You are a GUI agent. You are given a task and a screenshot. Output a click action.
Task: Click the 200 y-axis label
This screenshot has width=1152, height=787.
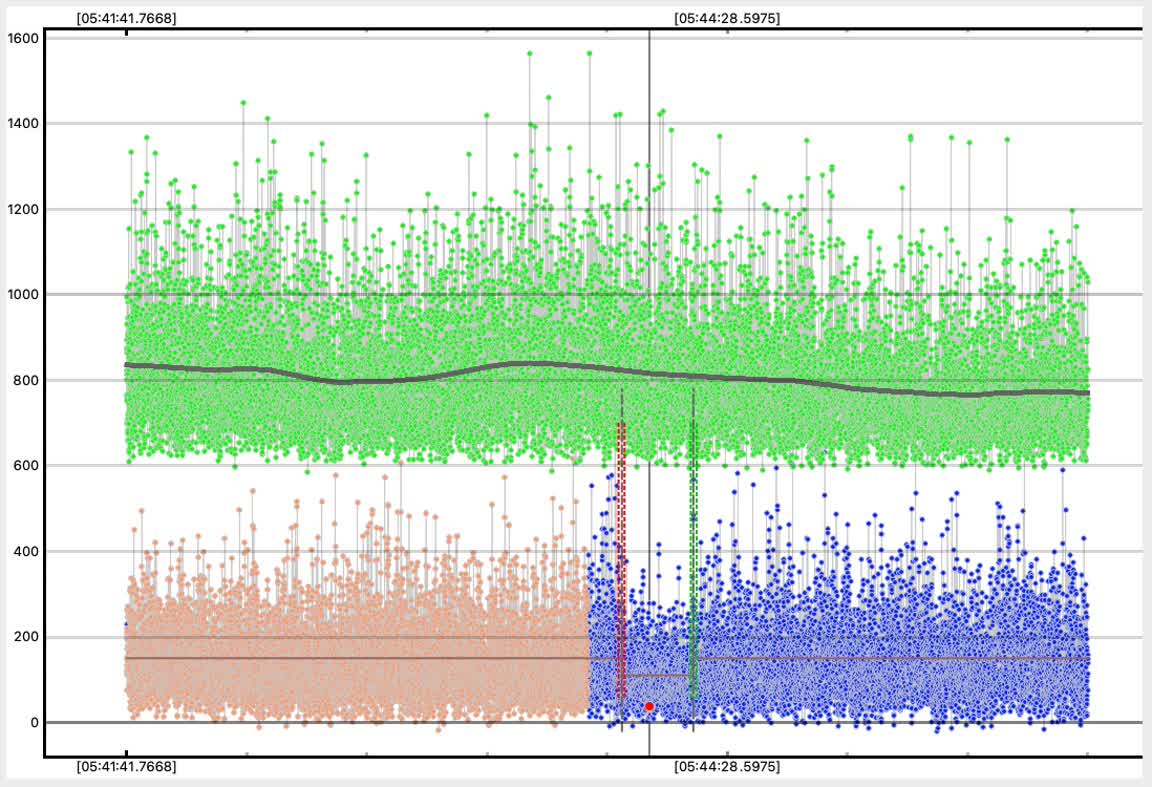coord(25,637)
